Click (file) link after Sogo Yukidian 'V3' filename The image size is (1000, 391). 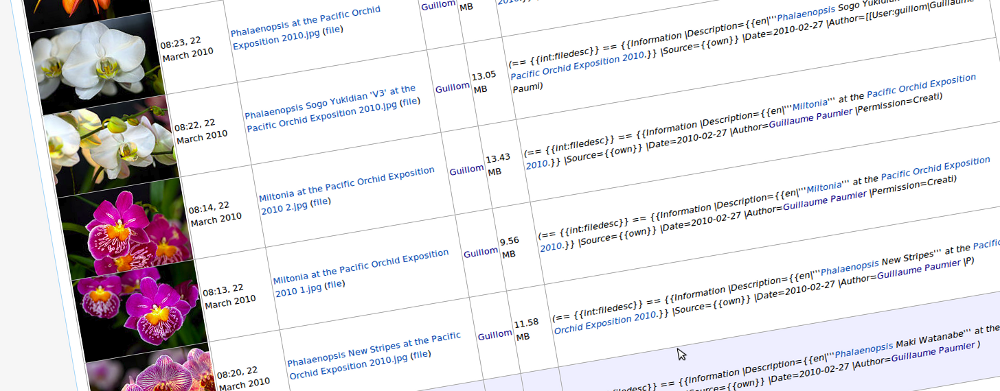(410, 101)
